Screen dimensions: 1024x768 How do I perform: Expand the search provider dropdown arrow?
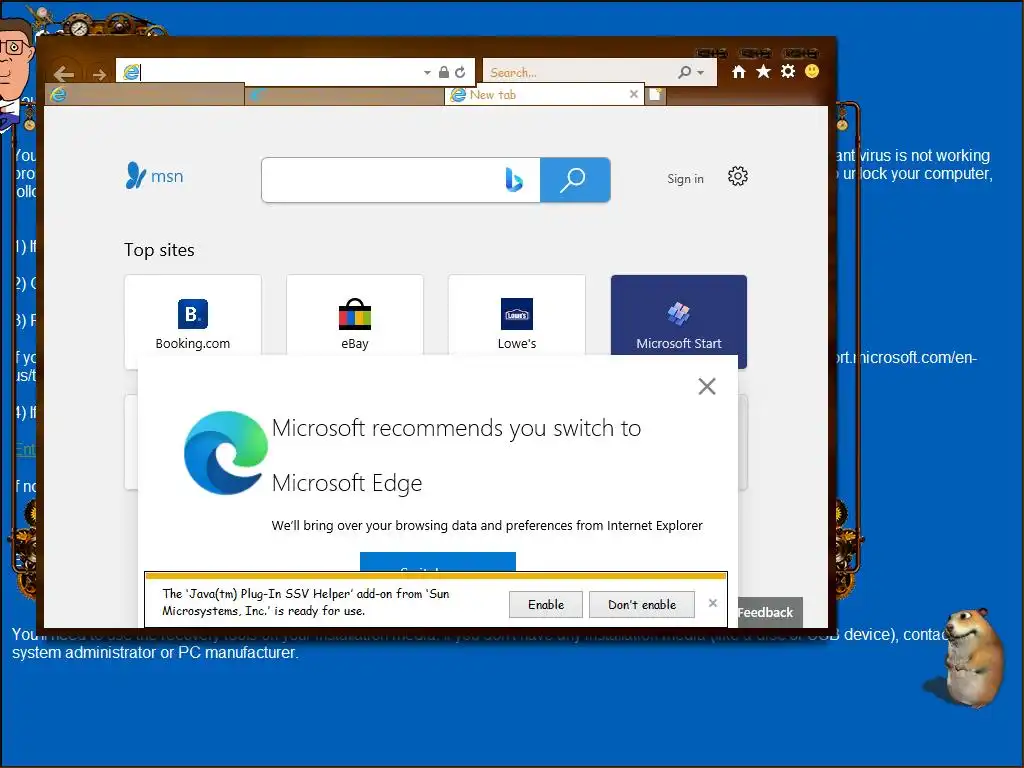pyautogui.click(x=701, y=72)
